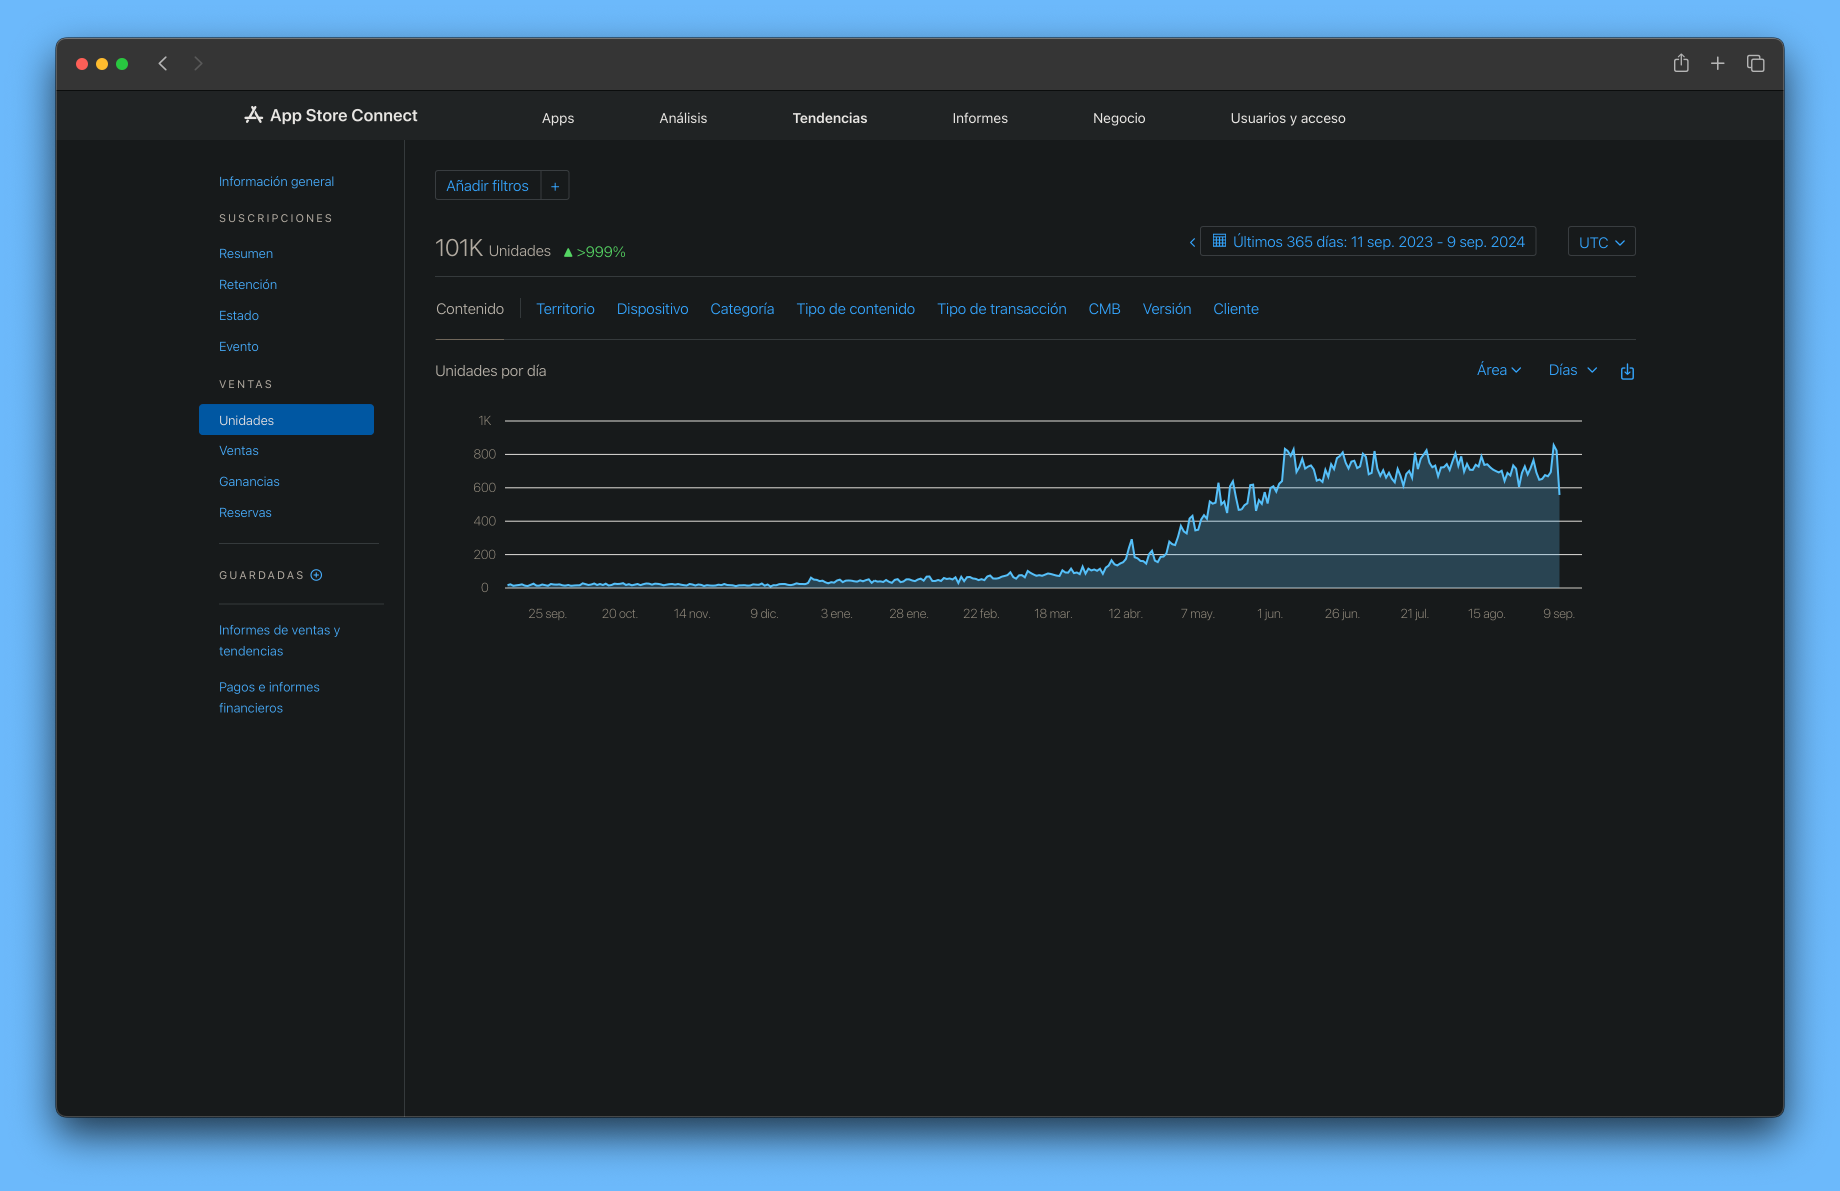Image resolution: width=1840 pixels, height=1191 pixels.
Task: Click the left chevron before the date range
Action: pos(1192,242)
